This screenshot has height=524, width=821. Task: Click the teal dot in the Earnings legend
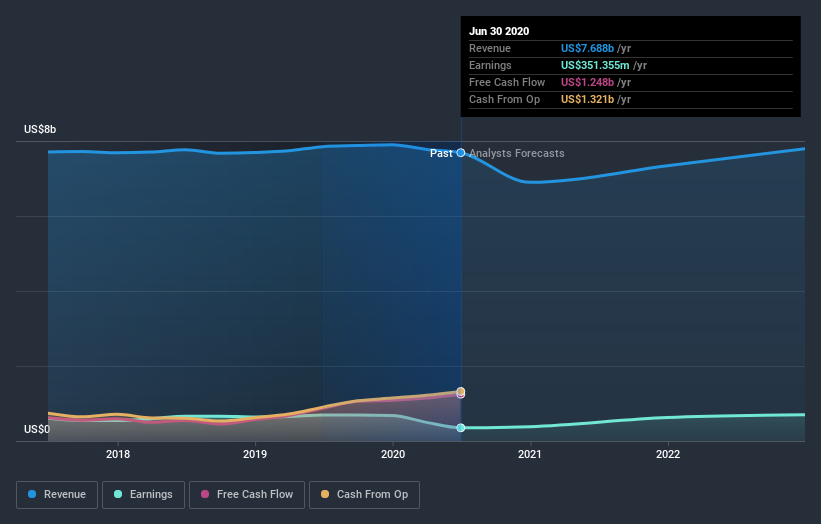118,494
